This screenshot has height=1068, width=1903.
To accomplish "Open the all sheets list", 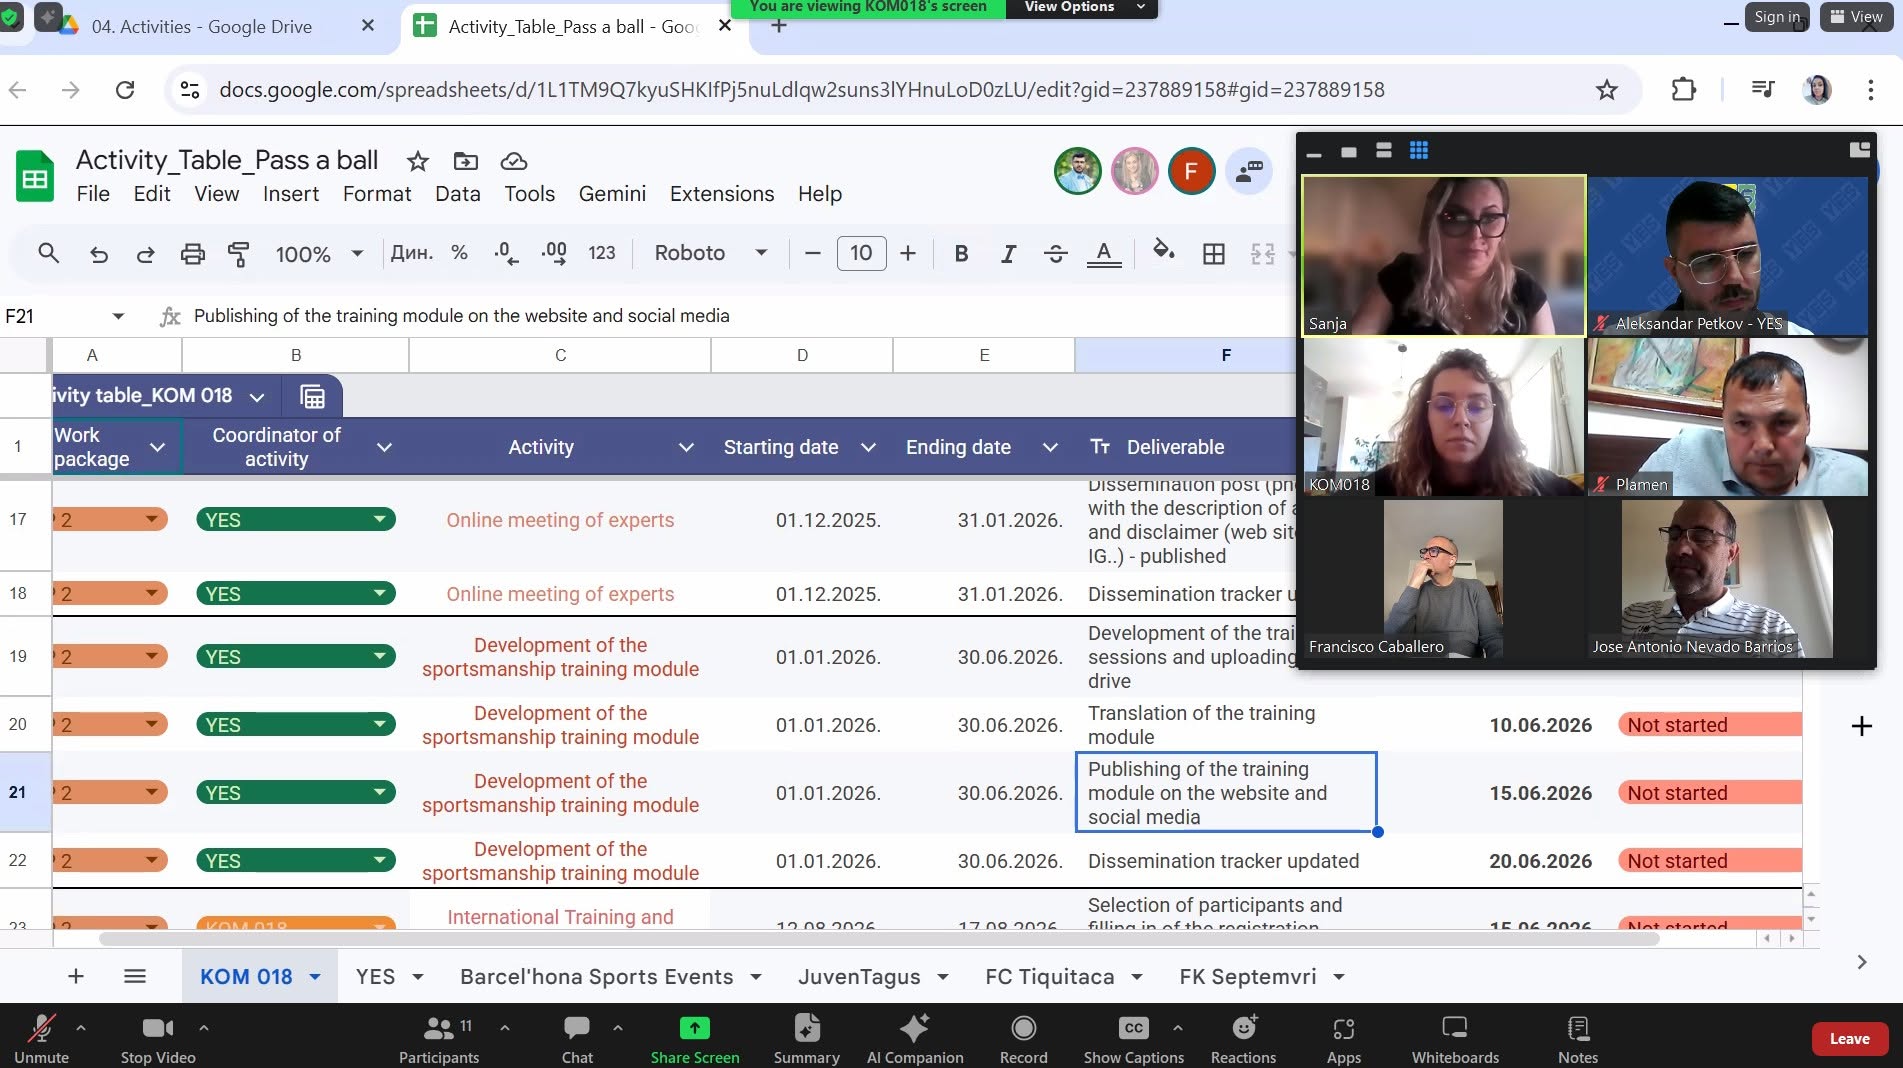I will click(x=135, y=976).
